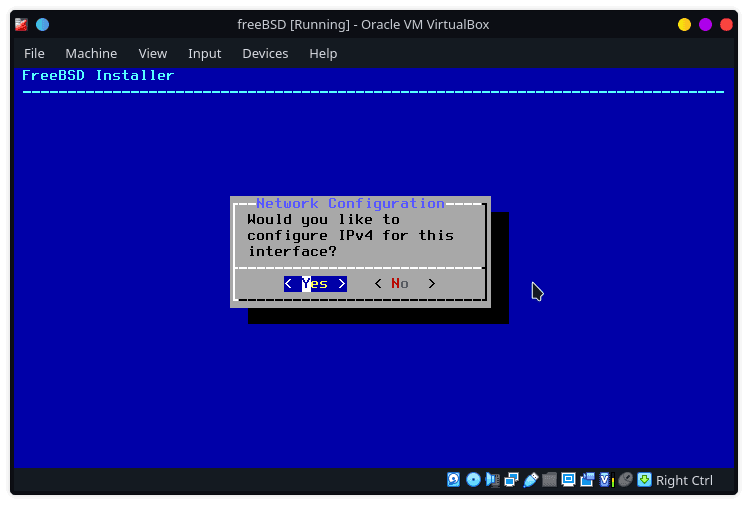Viewport: 748px width, 505px height.
Task: Choose No in Network Configuration dialog
Action: tap(405, 284)
